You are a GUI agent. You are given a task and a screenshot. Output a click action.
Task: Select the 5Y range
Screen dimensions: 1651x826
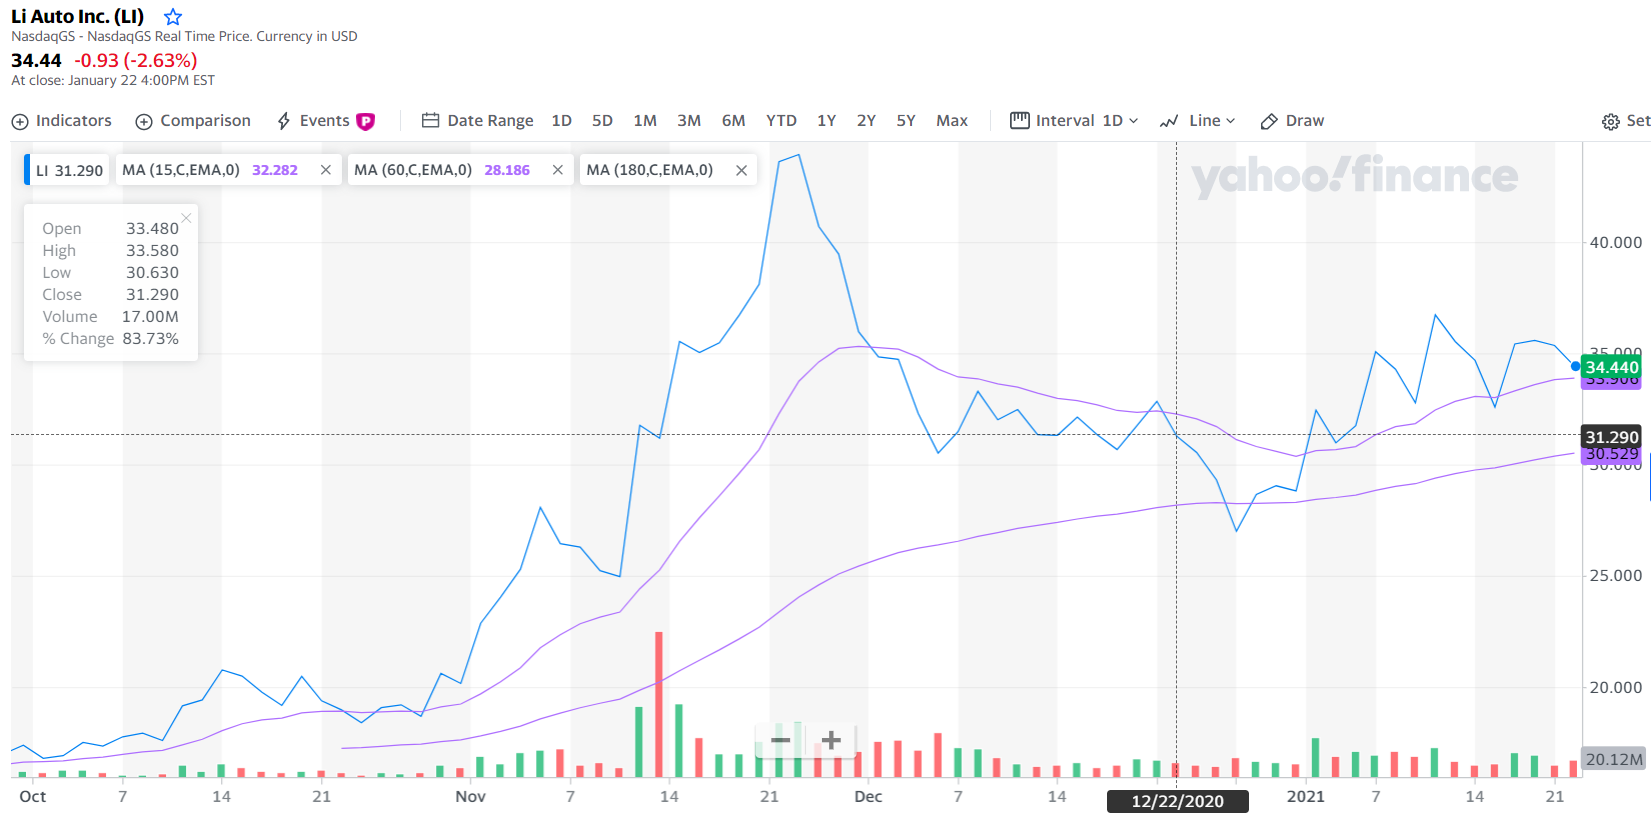(x=906, y=121)
